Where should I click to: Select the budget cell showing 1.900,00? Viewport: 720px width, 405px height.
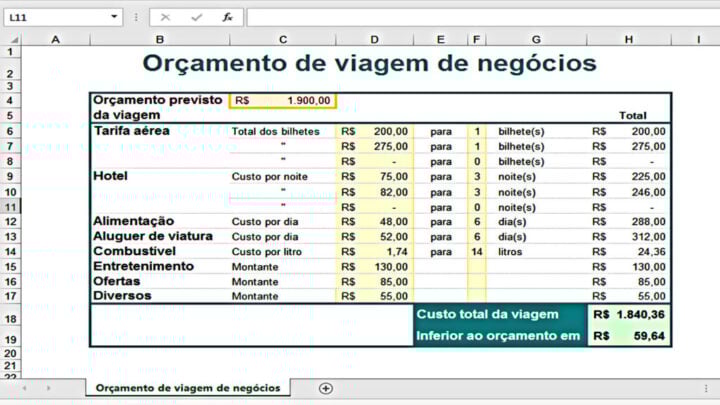tap(283, 101)
